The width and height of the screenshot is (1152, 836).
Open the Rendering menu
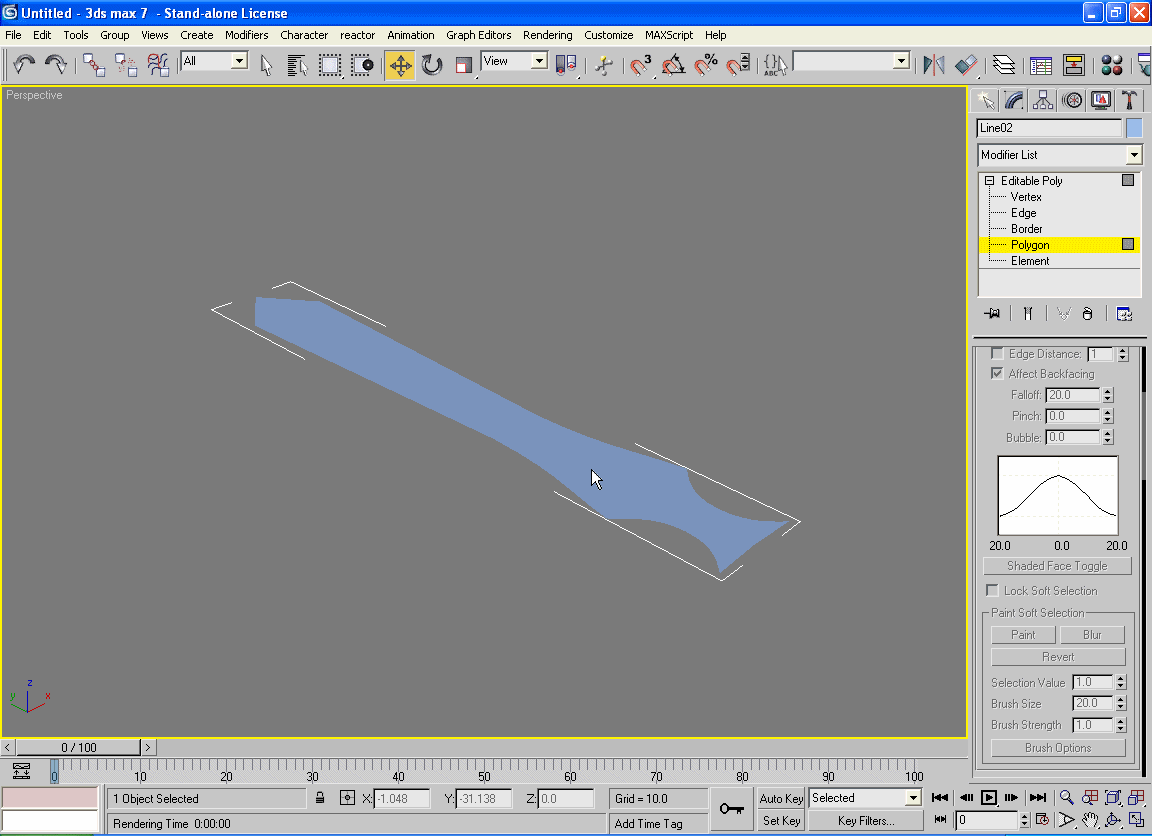tap(547, 35)
